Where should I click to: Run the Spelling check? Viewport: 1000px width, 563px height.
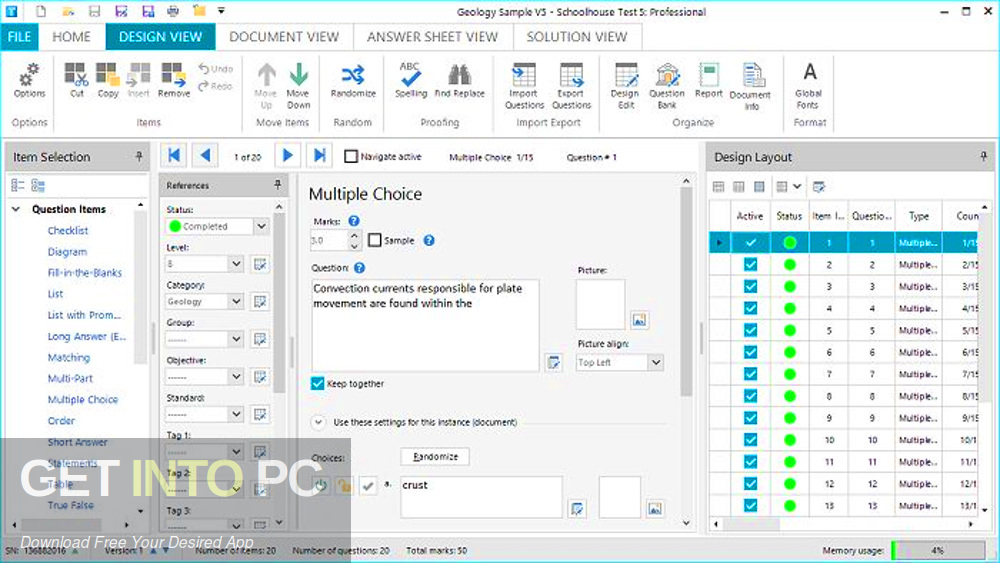pyautogui.click(x=411, y=81)
